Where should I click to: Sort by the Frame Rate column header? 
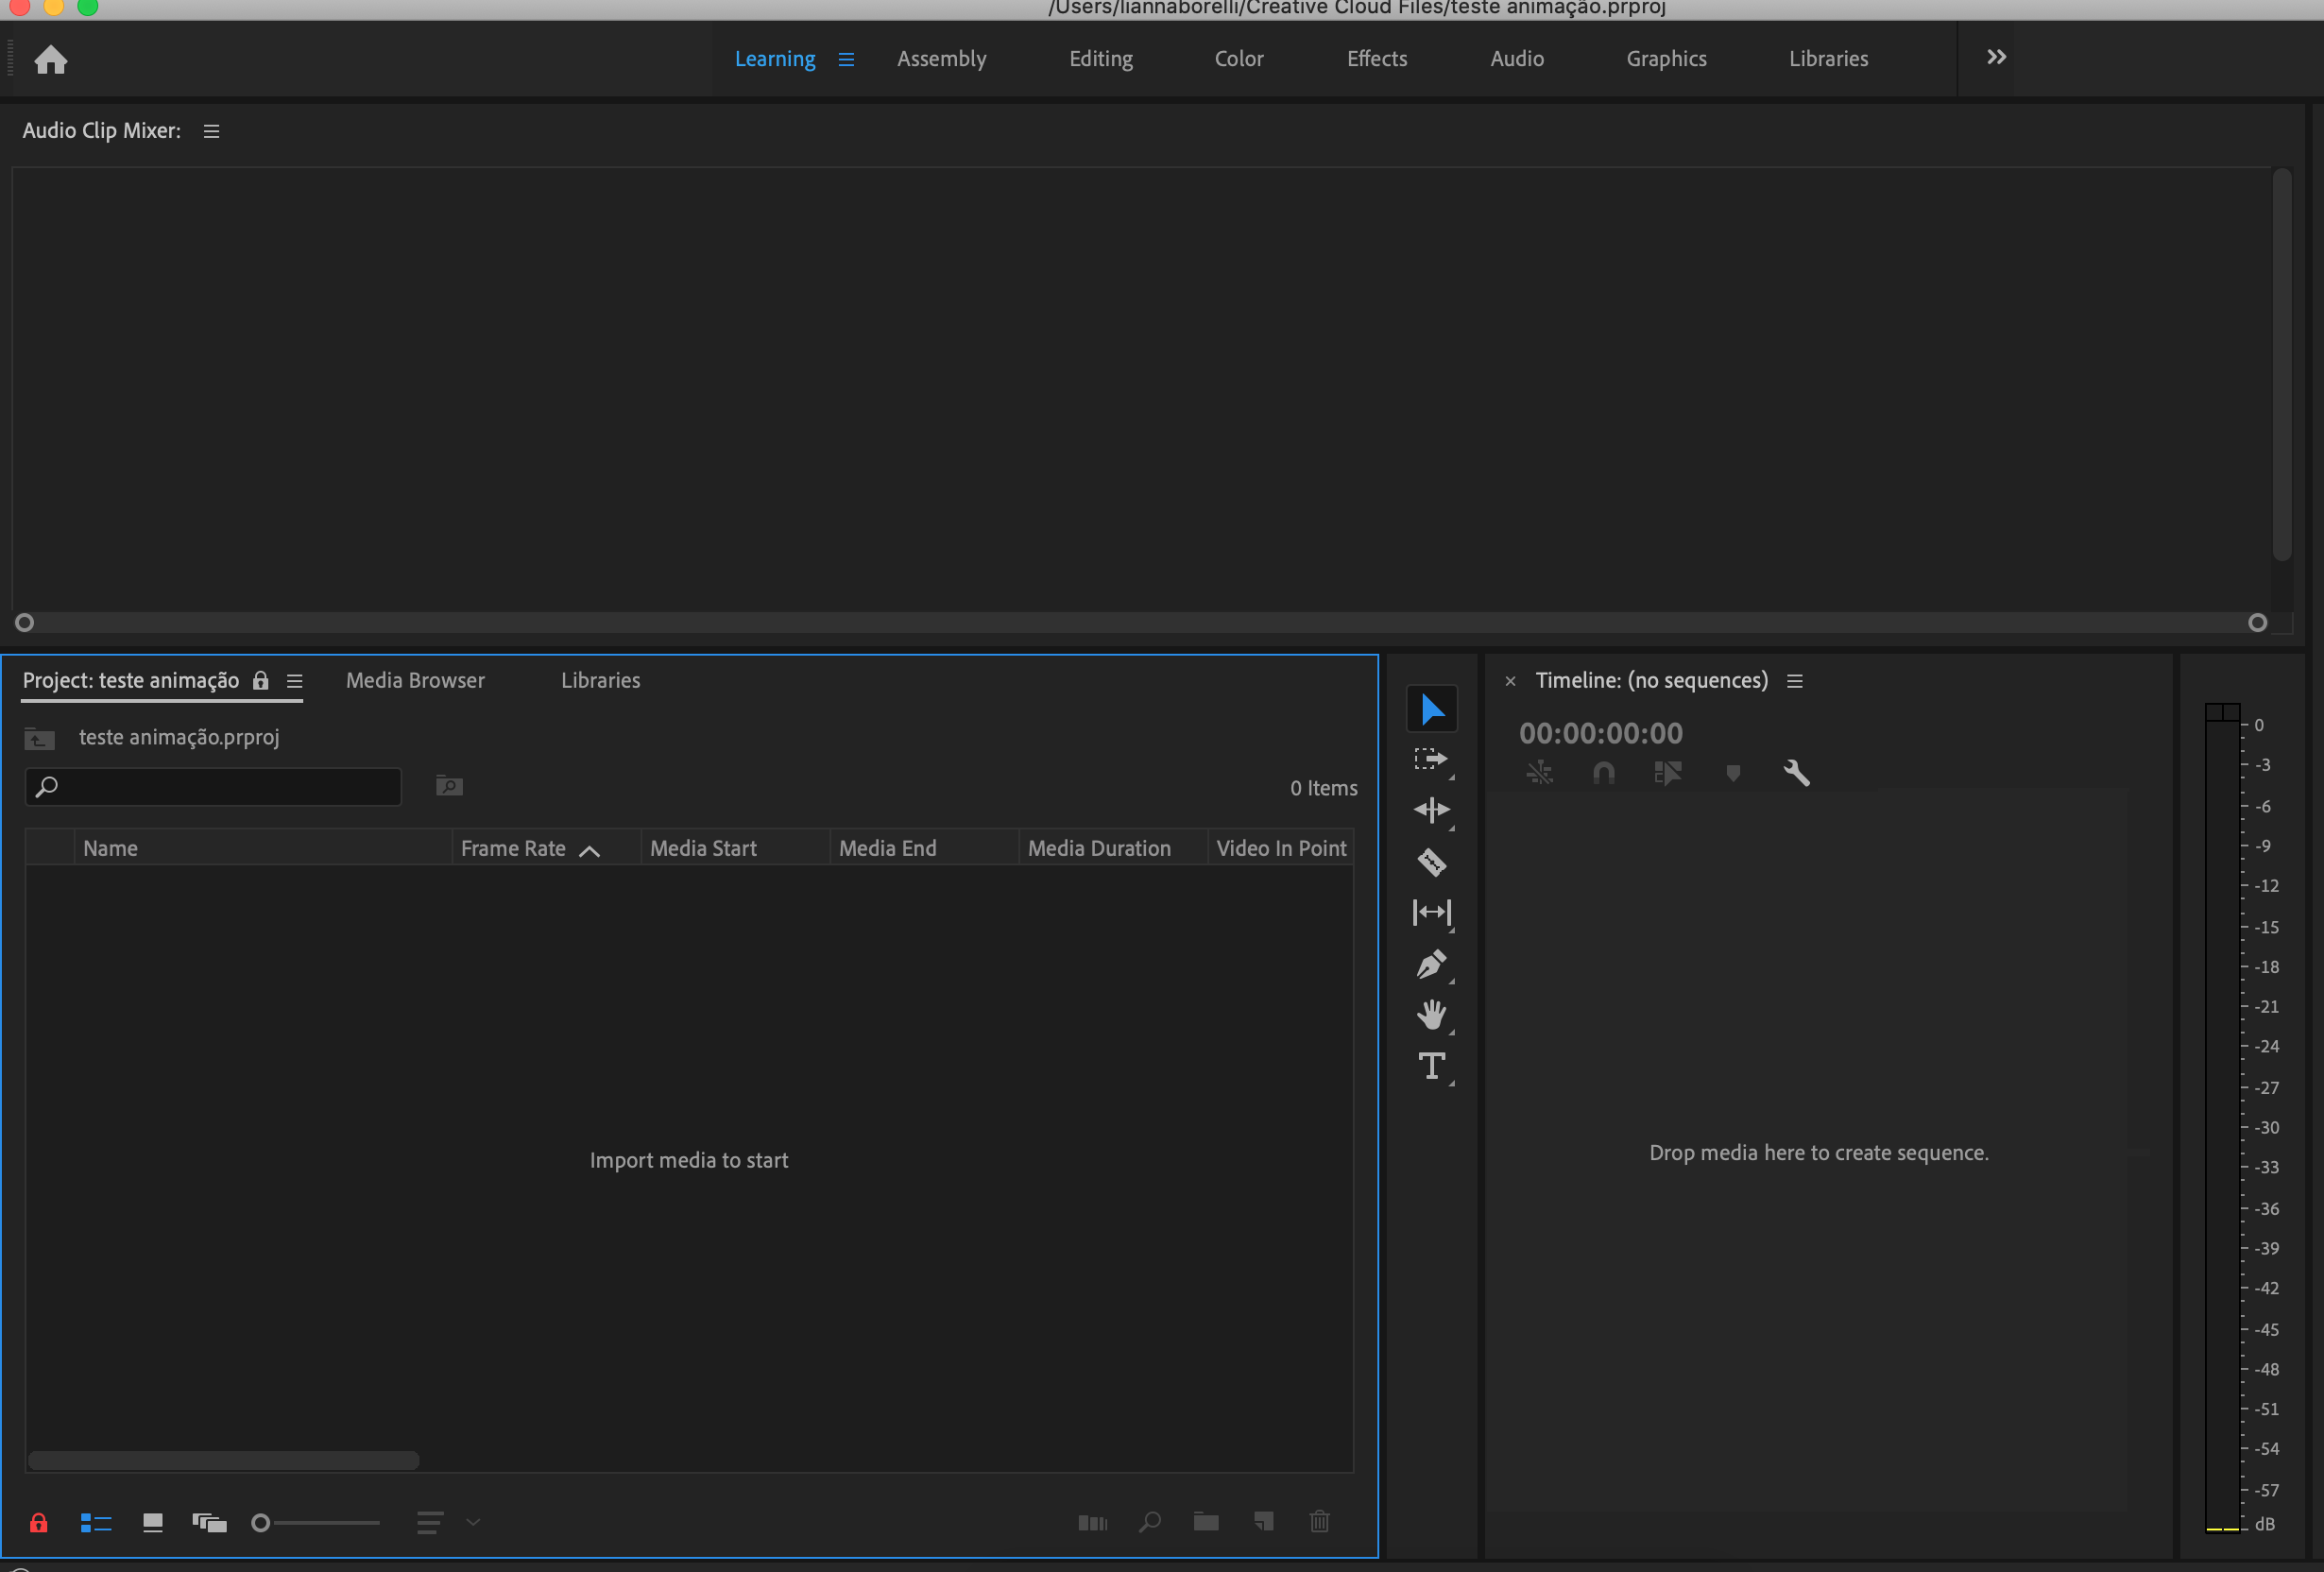513,848
